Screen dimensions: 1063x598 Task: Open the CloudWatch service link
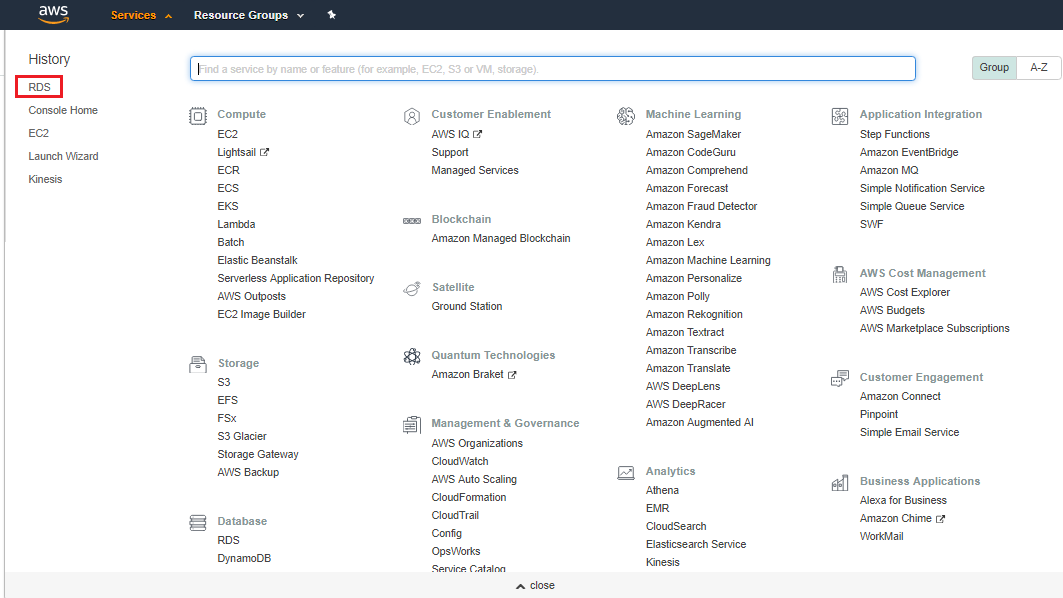pyautogui.click(x=460, y=461)
